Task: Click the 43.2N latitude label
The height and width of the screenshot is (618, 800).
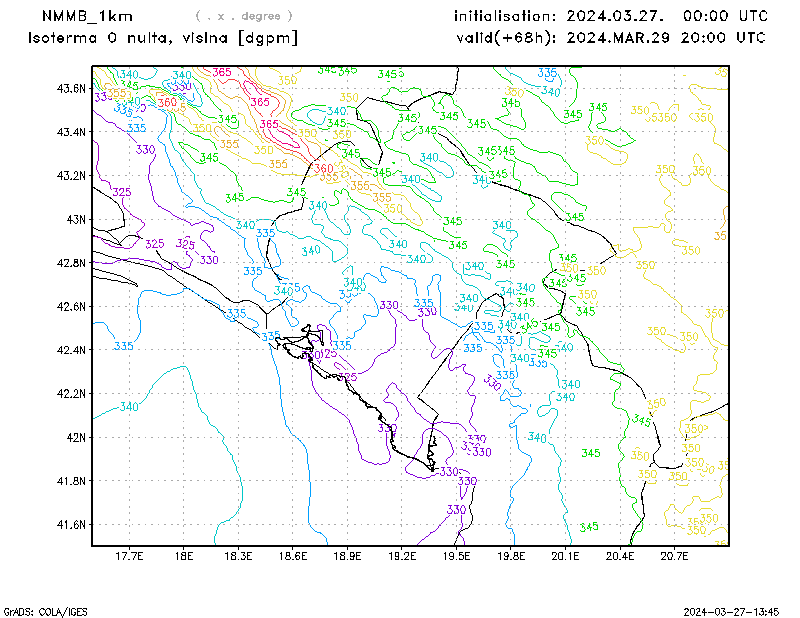Action: click(x=71, y=176)
